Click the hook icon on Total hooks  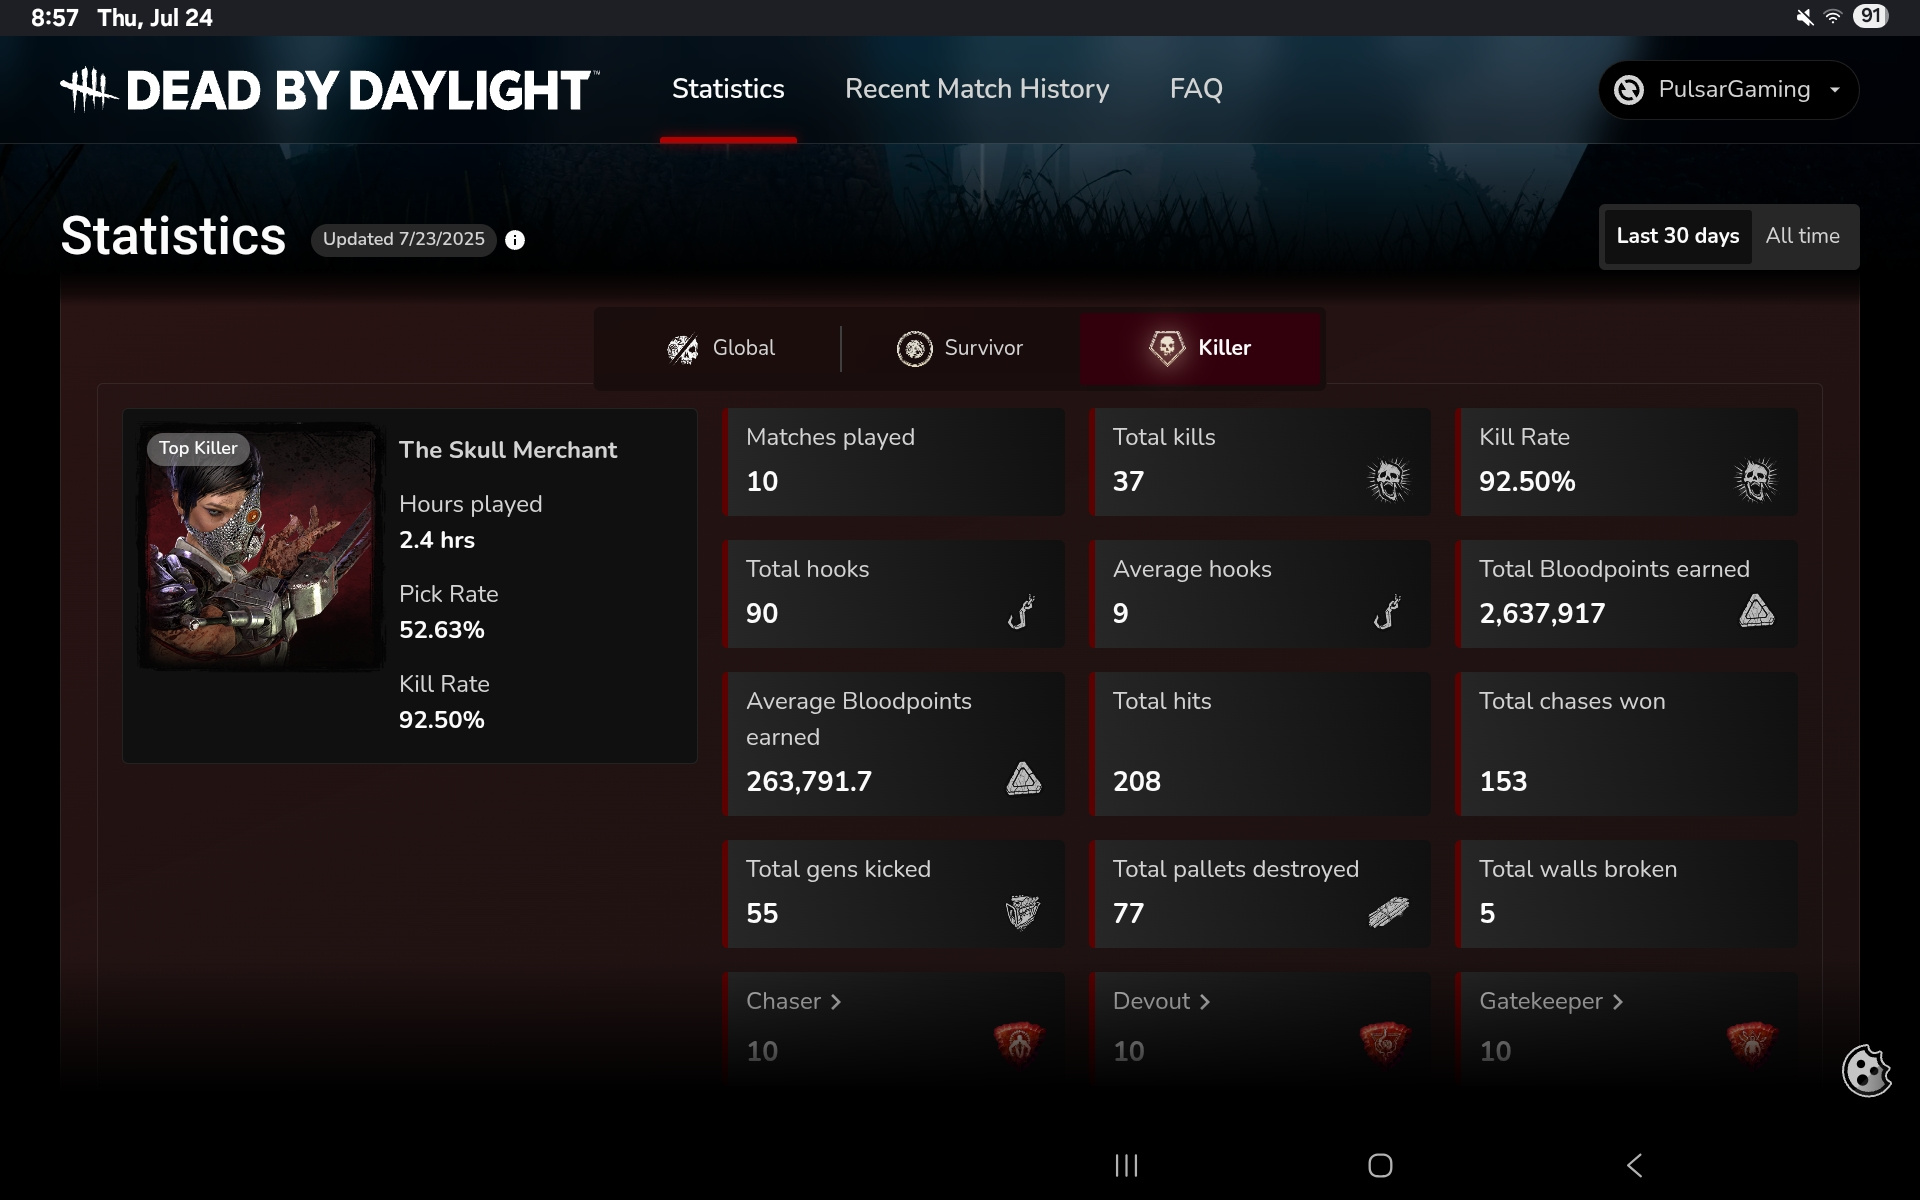1021,612
